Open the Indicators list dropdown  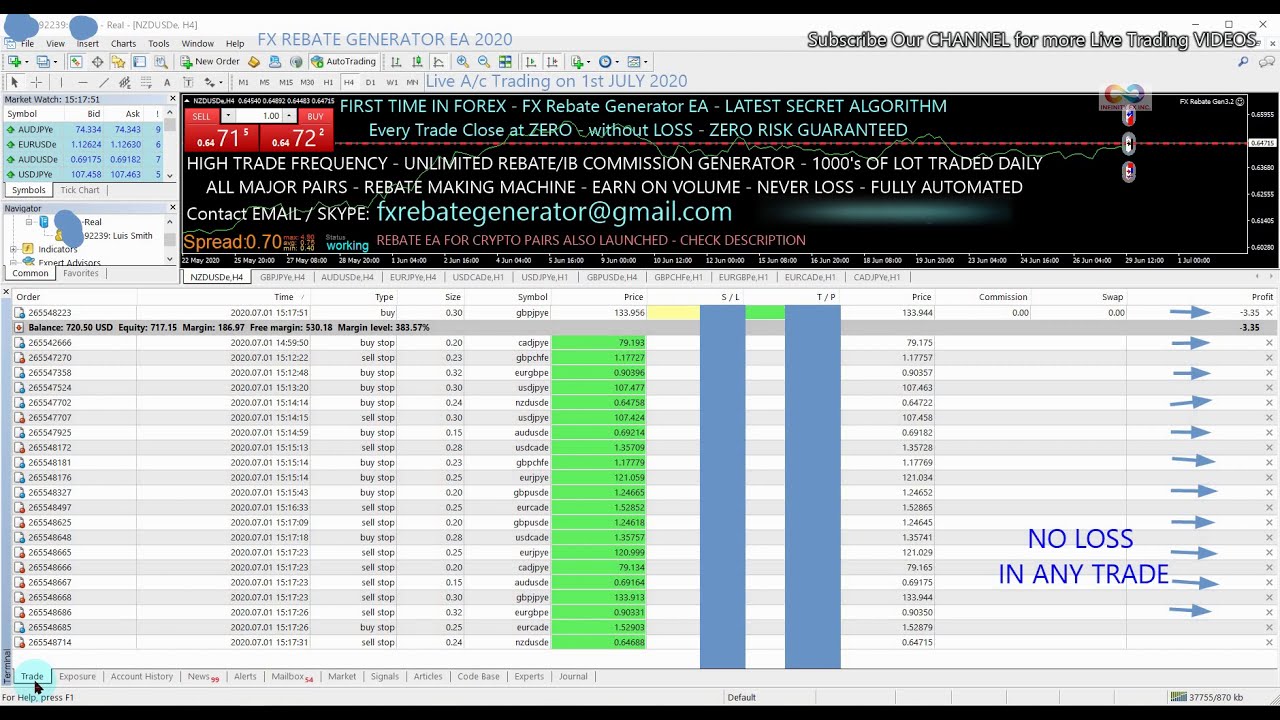click(x=581, y=61)
